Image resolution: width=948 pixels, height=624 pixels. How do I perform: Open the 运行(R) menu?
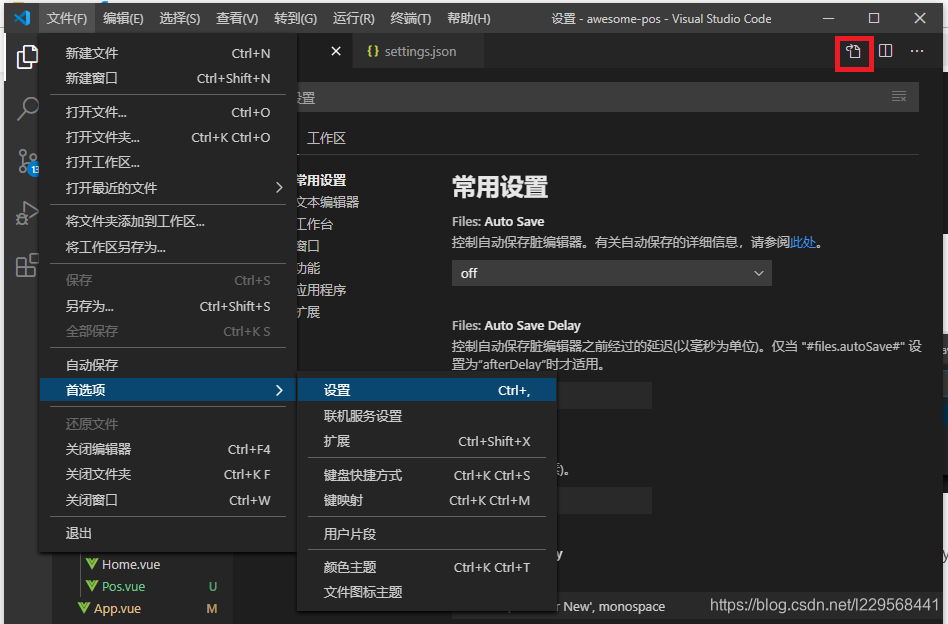point(354,19)
